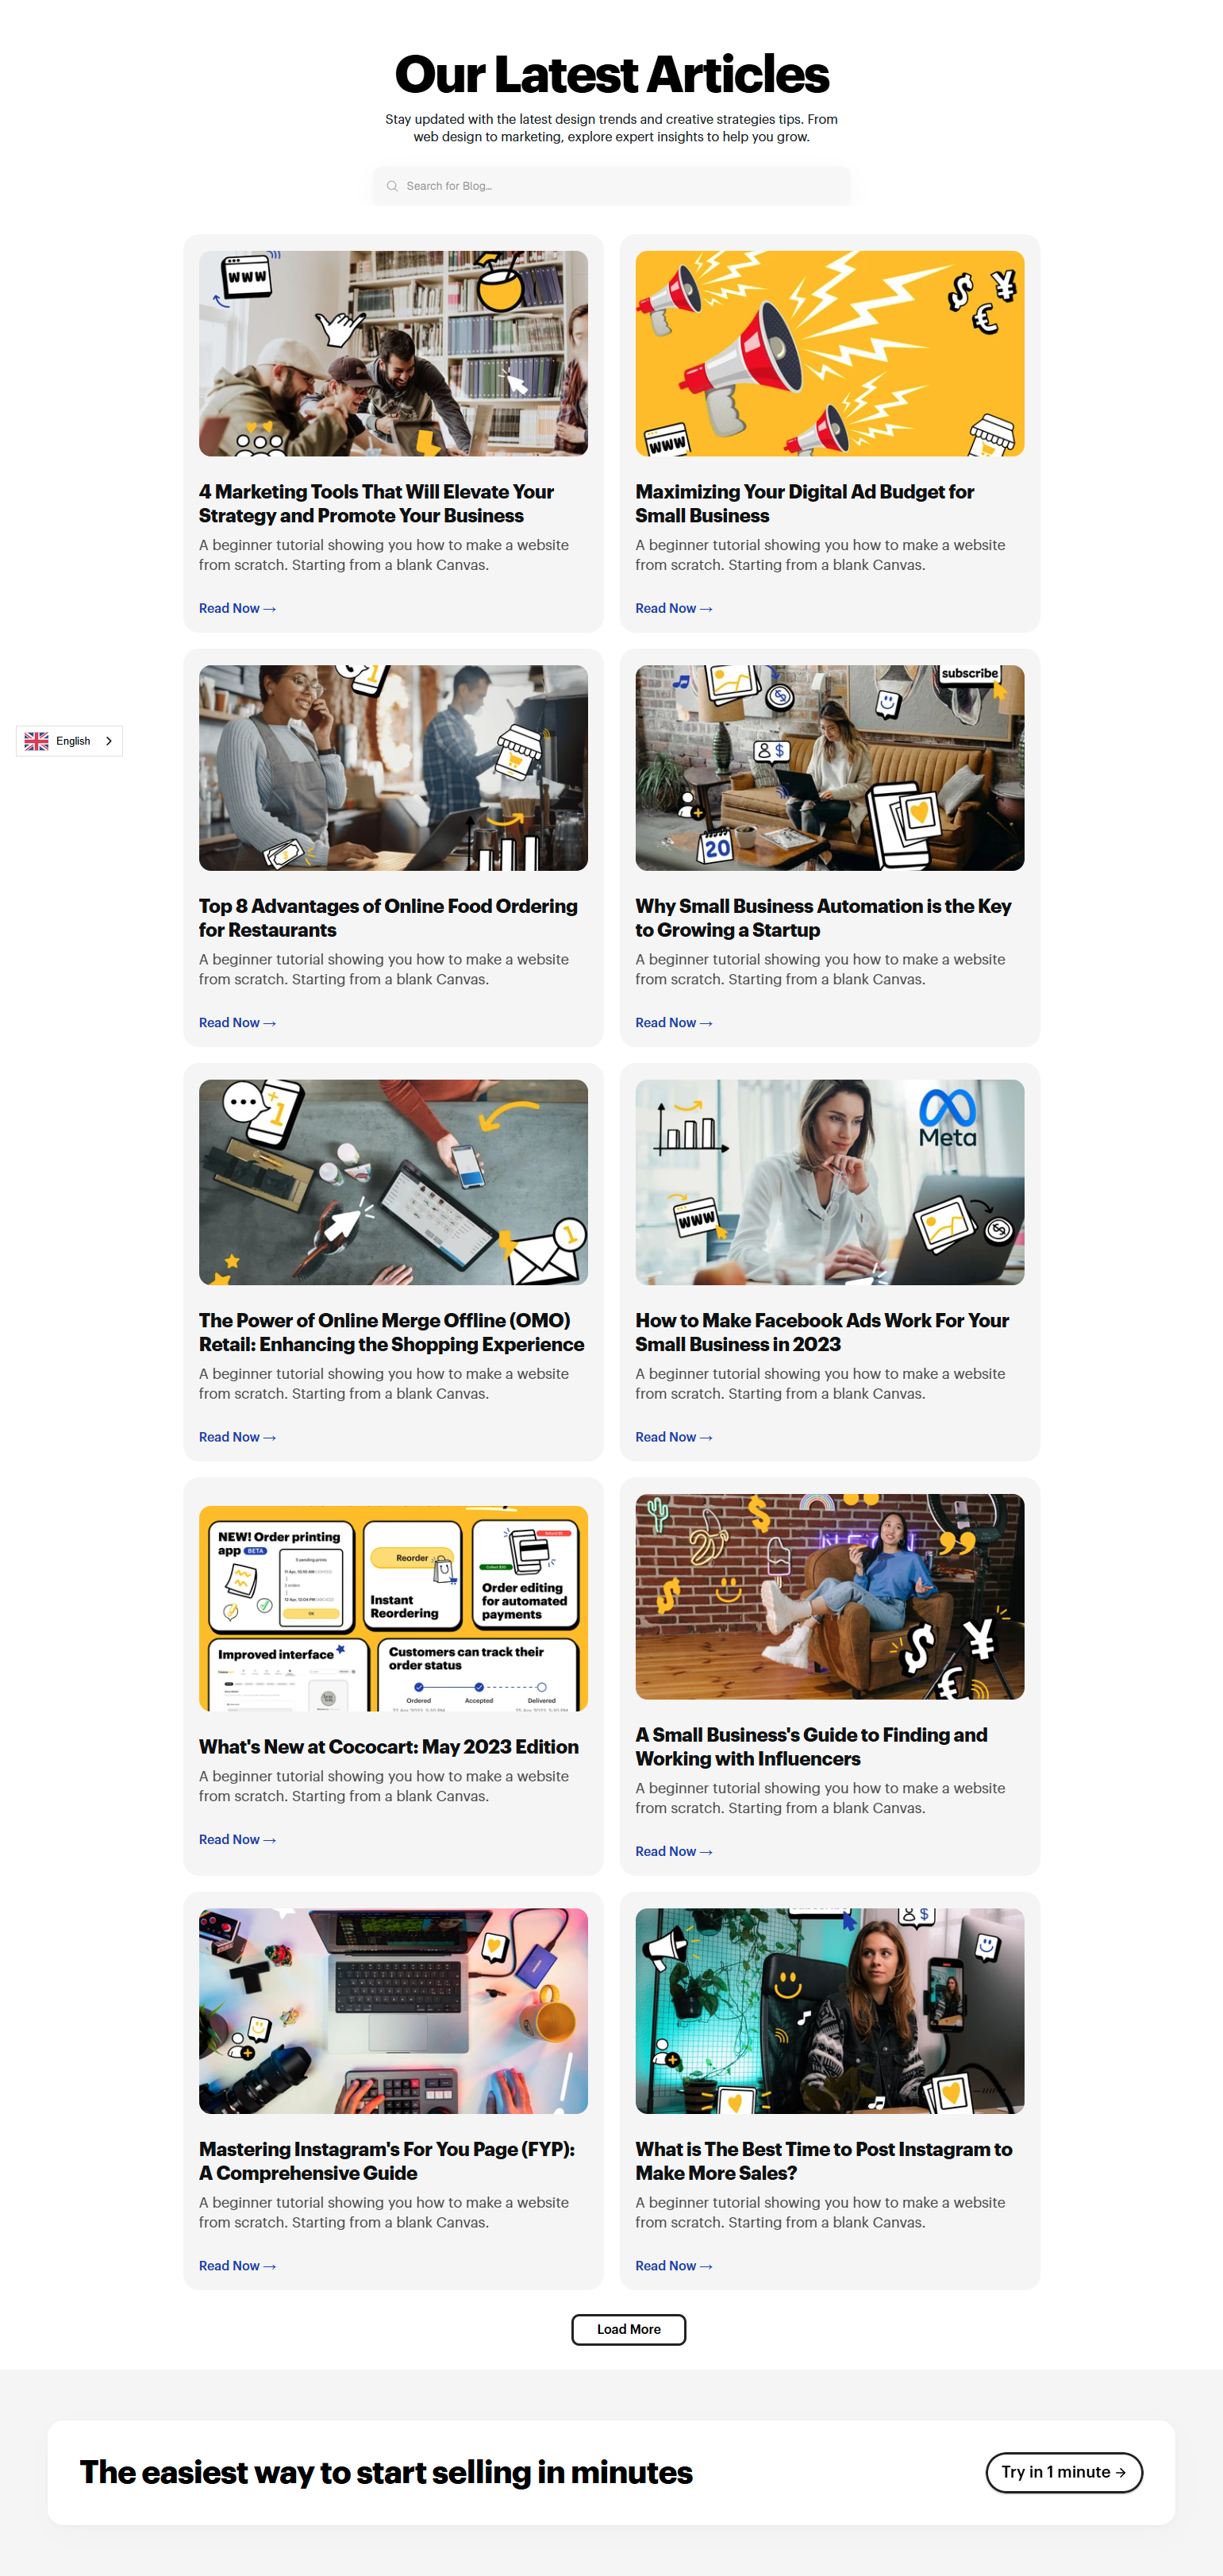The height and width of the screenshot is (2576, 1223).
Task: Expand the English language selector chevron
Action: click(108, 741)
